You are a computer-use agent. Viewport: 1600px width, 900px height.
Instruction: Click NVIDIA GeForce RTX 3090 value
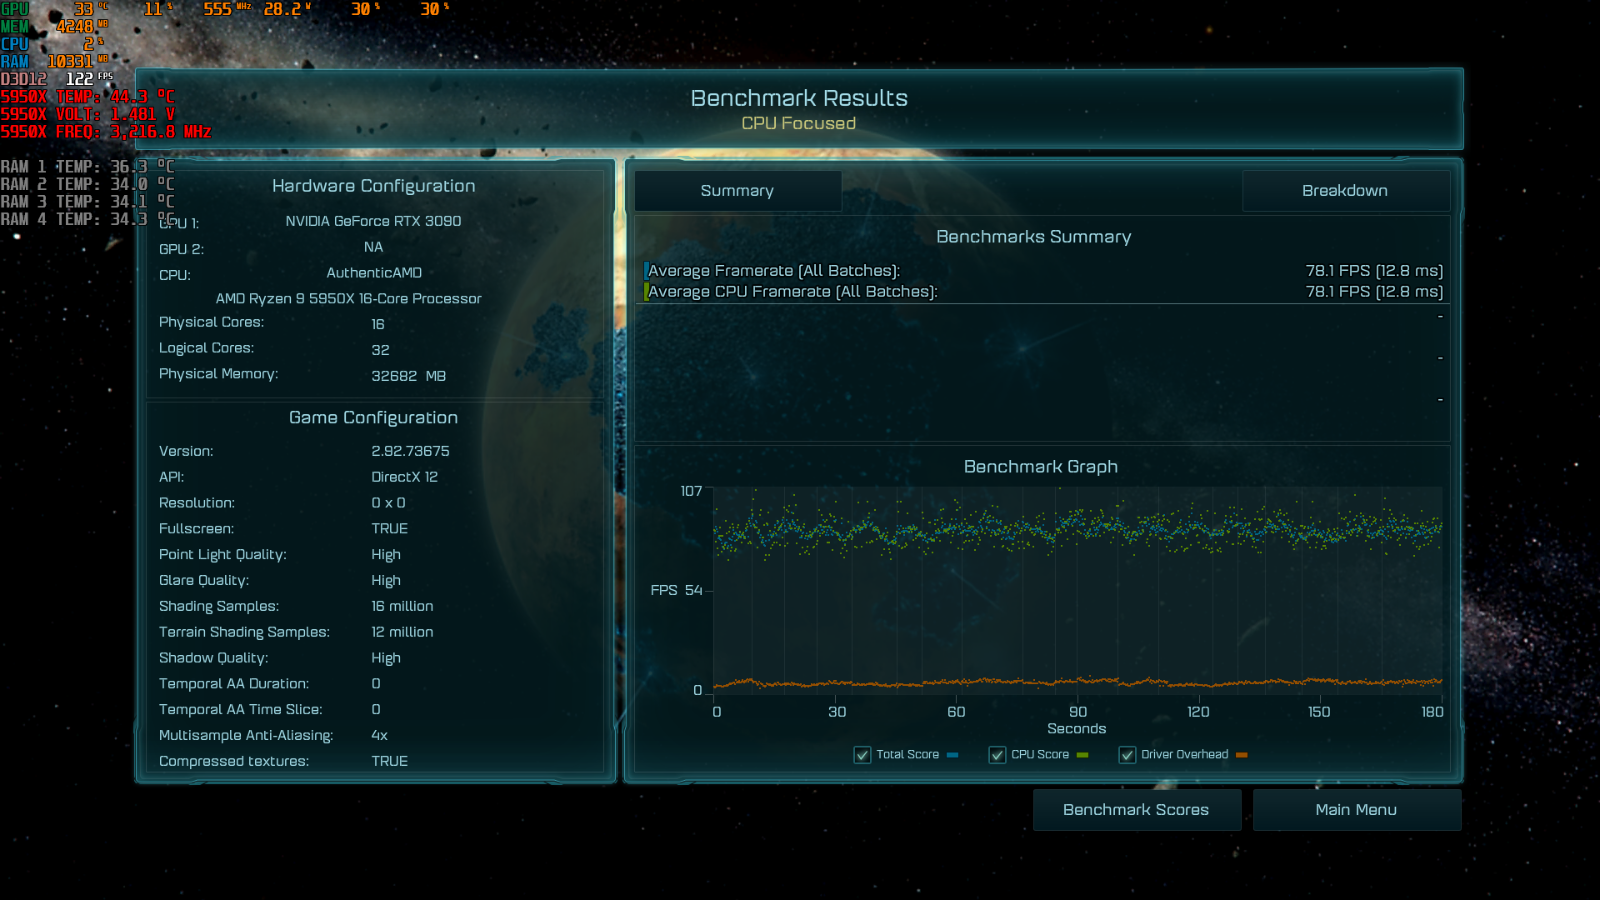[373, 221]
